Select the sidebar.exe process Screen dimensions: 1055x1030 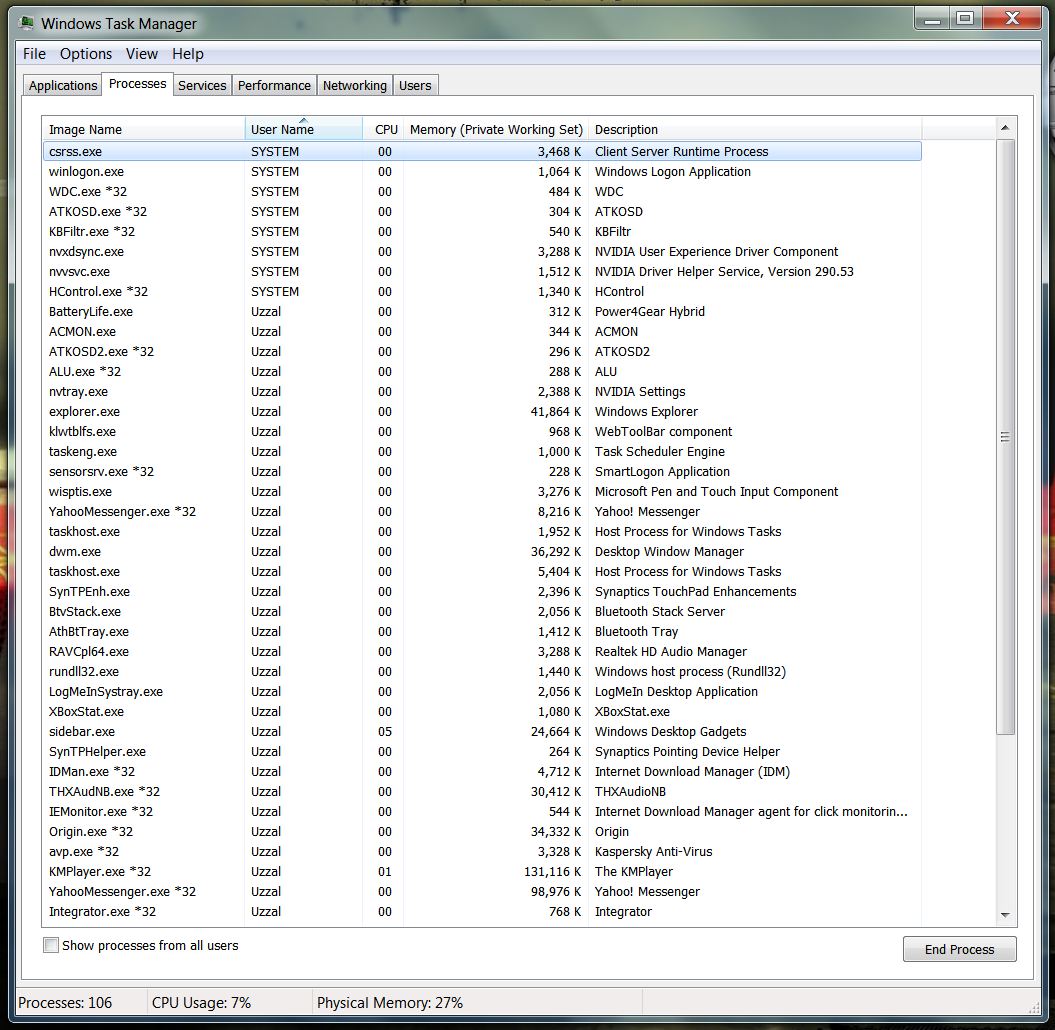[x=482, y=731]
